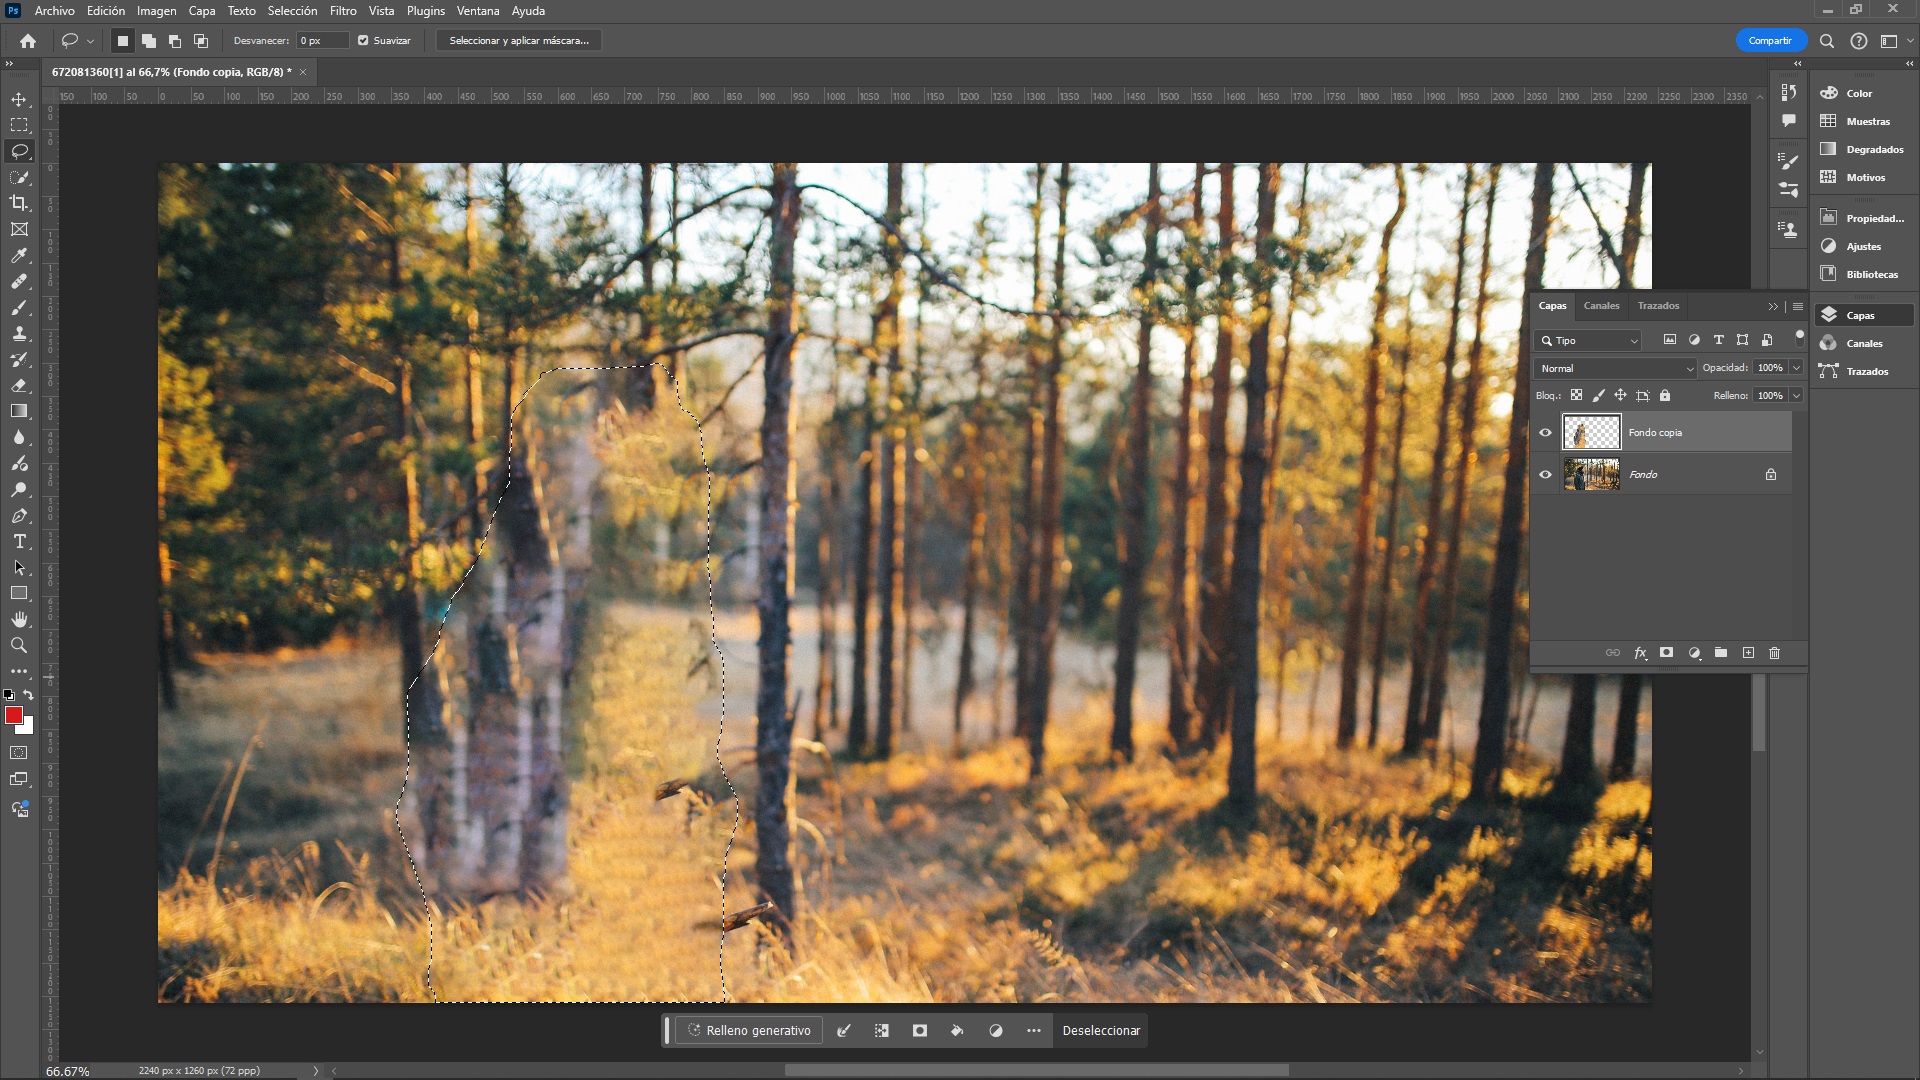Open layer style fx menu
1920x1080 pixels.
click(x=1640, y=653)
